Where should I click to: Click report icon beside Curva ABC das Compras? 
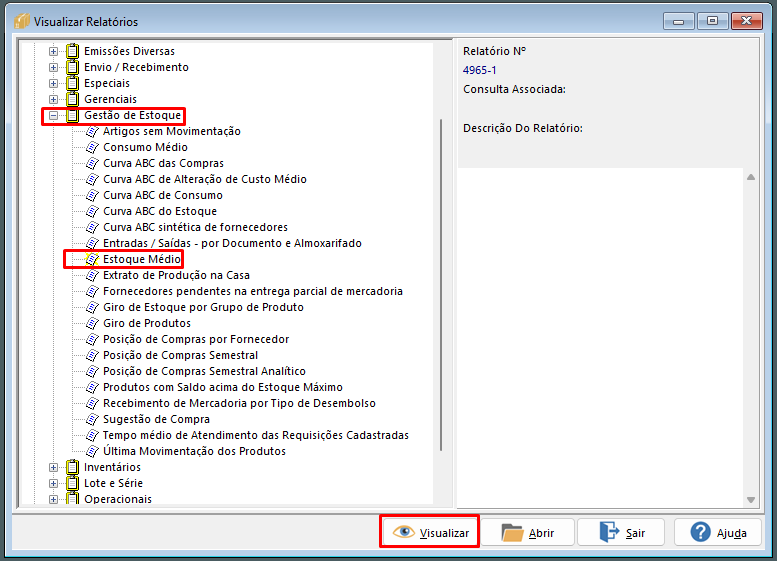click(x=92, y=163)
